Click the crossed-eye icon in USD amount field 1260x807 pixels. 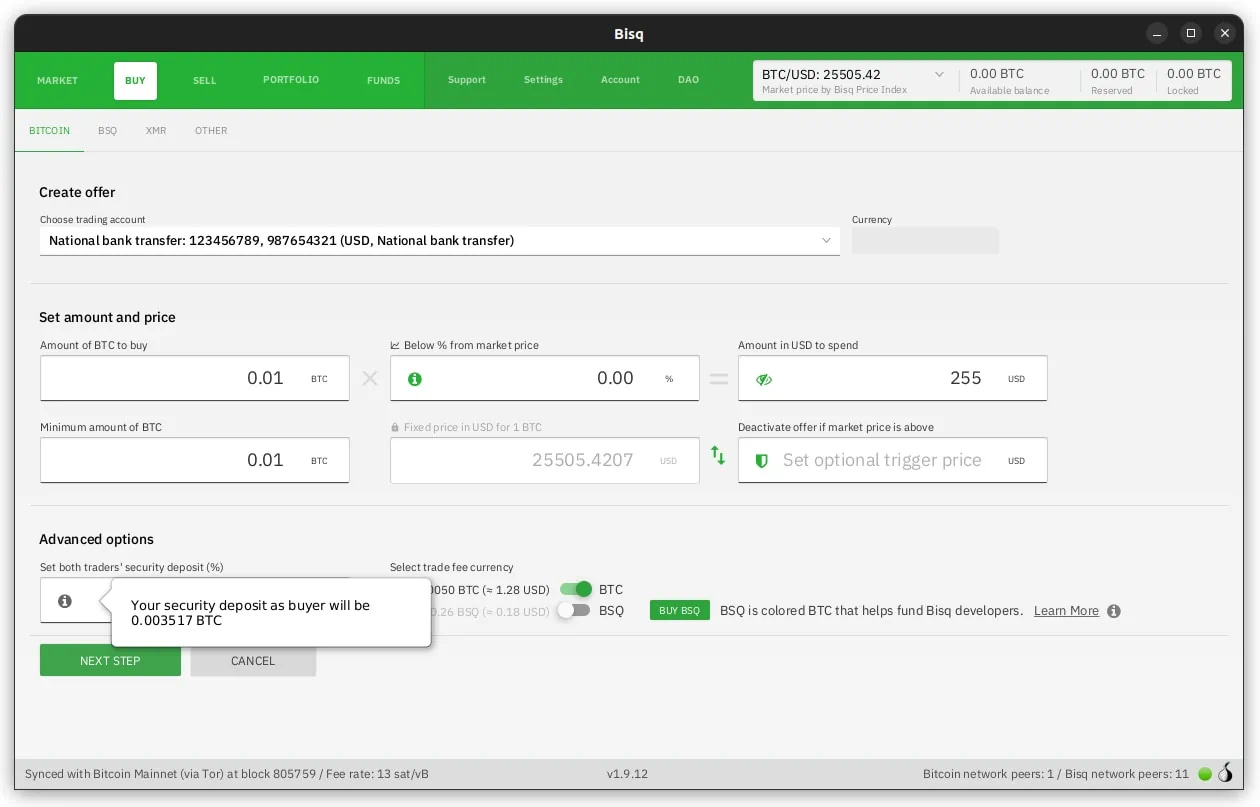click(764, 379)
